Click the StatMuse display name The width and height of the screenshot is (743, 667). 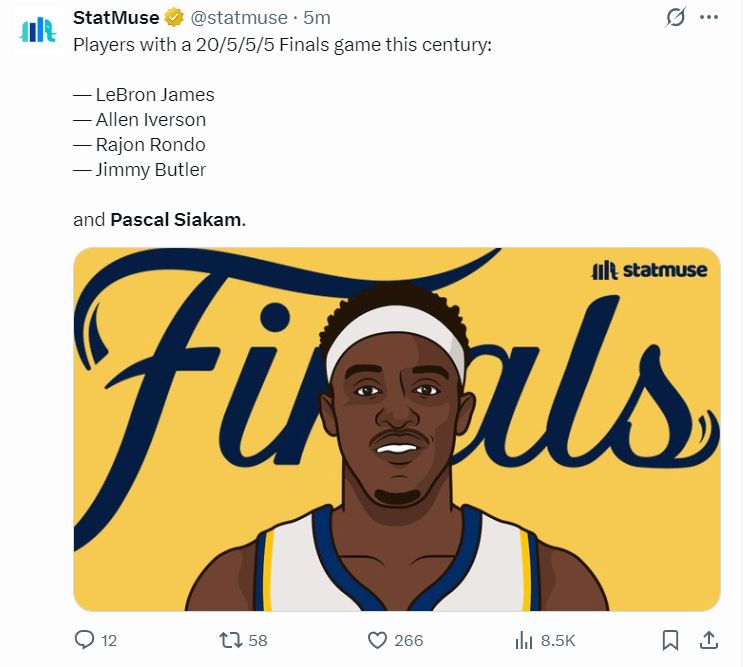(116, 18)
